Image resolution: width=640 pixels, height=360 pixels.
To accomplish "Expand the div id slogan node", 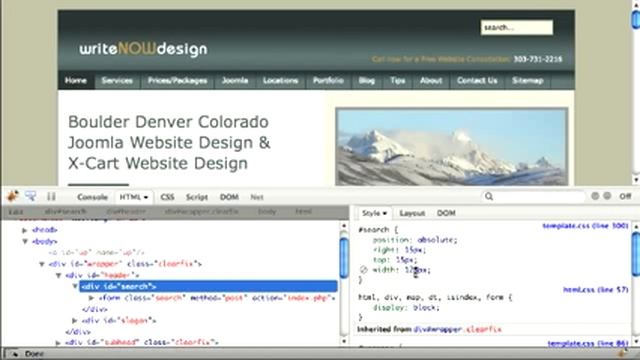I will pyautogui.click(x=75, y=320).
